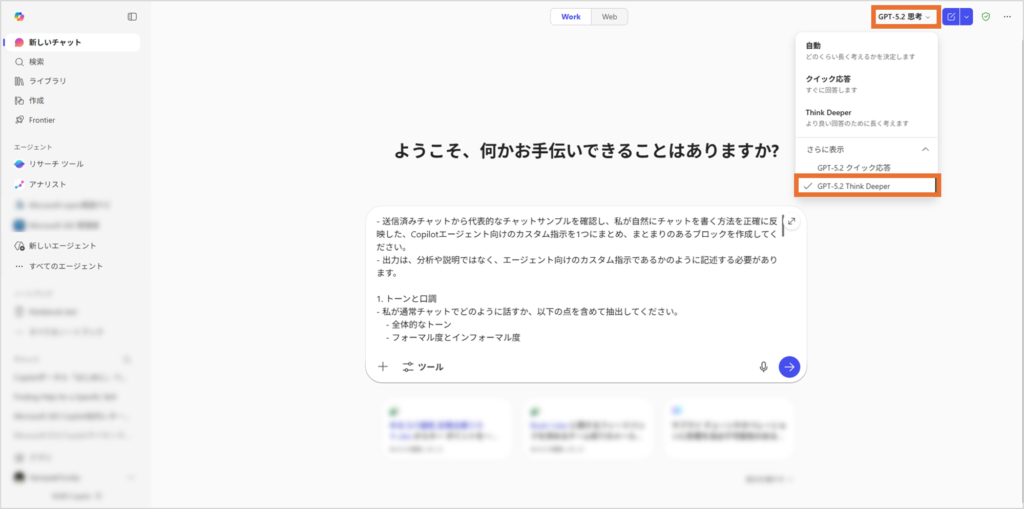
Task: Open the アナリスト agent
Action: pyautogui.click(x=47, y=185)
